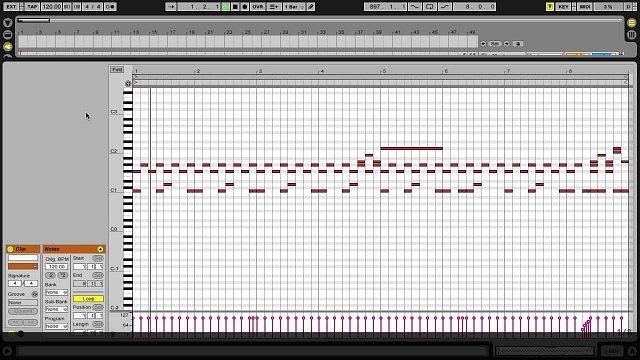Open the orange clip color dropdown
Screen dimensions: 640x360
(x=23, y=267)
